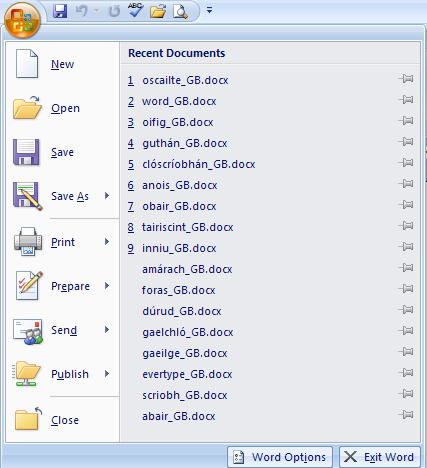This screenshot has width=427, height=468.
Task: Click the Send envelope people icon
Action: [28, 331]
